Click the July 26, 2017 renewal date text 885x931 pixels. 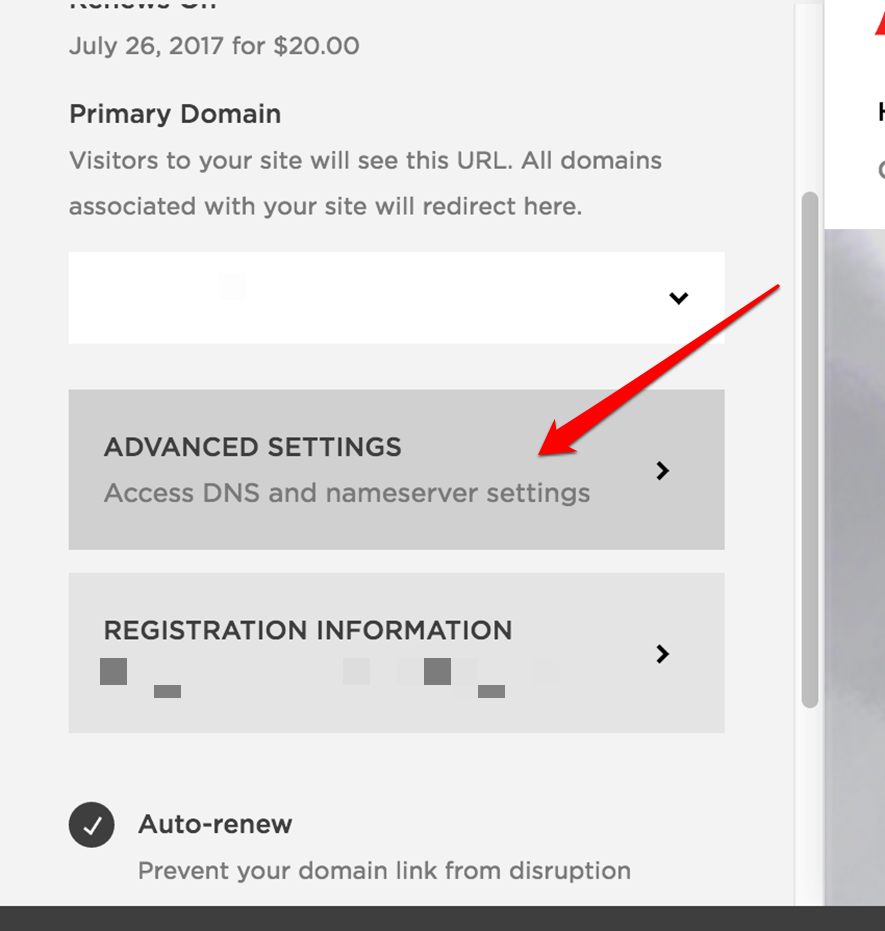pos(214,46)
